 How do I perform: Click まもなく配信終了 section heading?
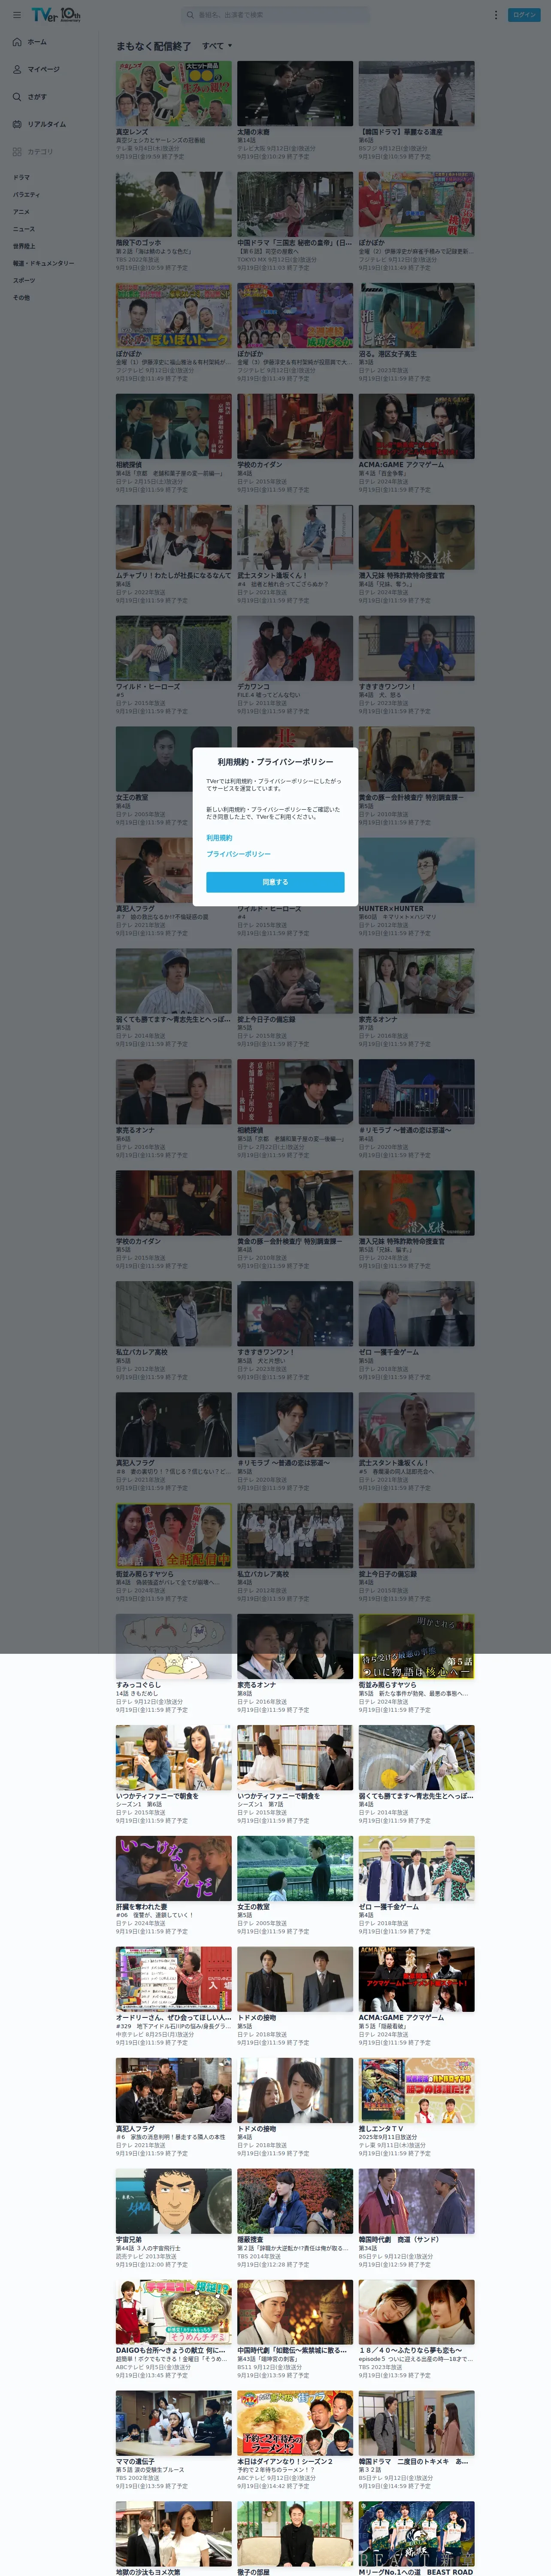pos(153,46)
